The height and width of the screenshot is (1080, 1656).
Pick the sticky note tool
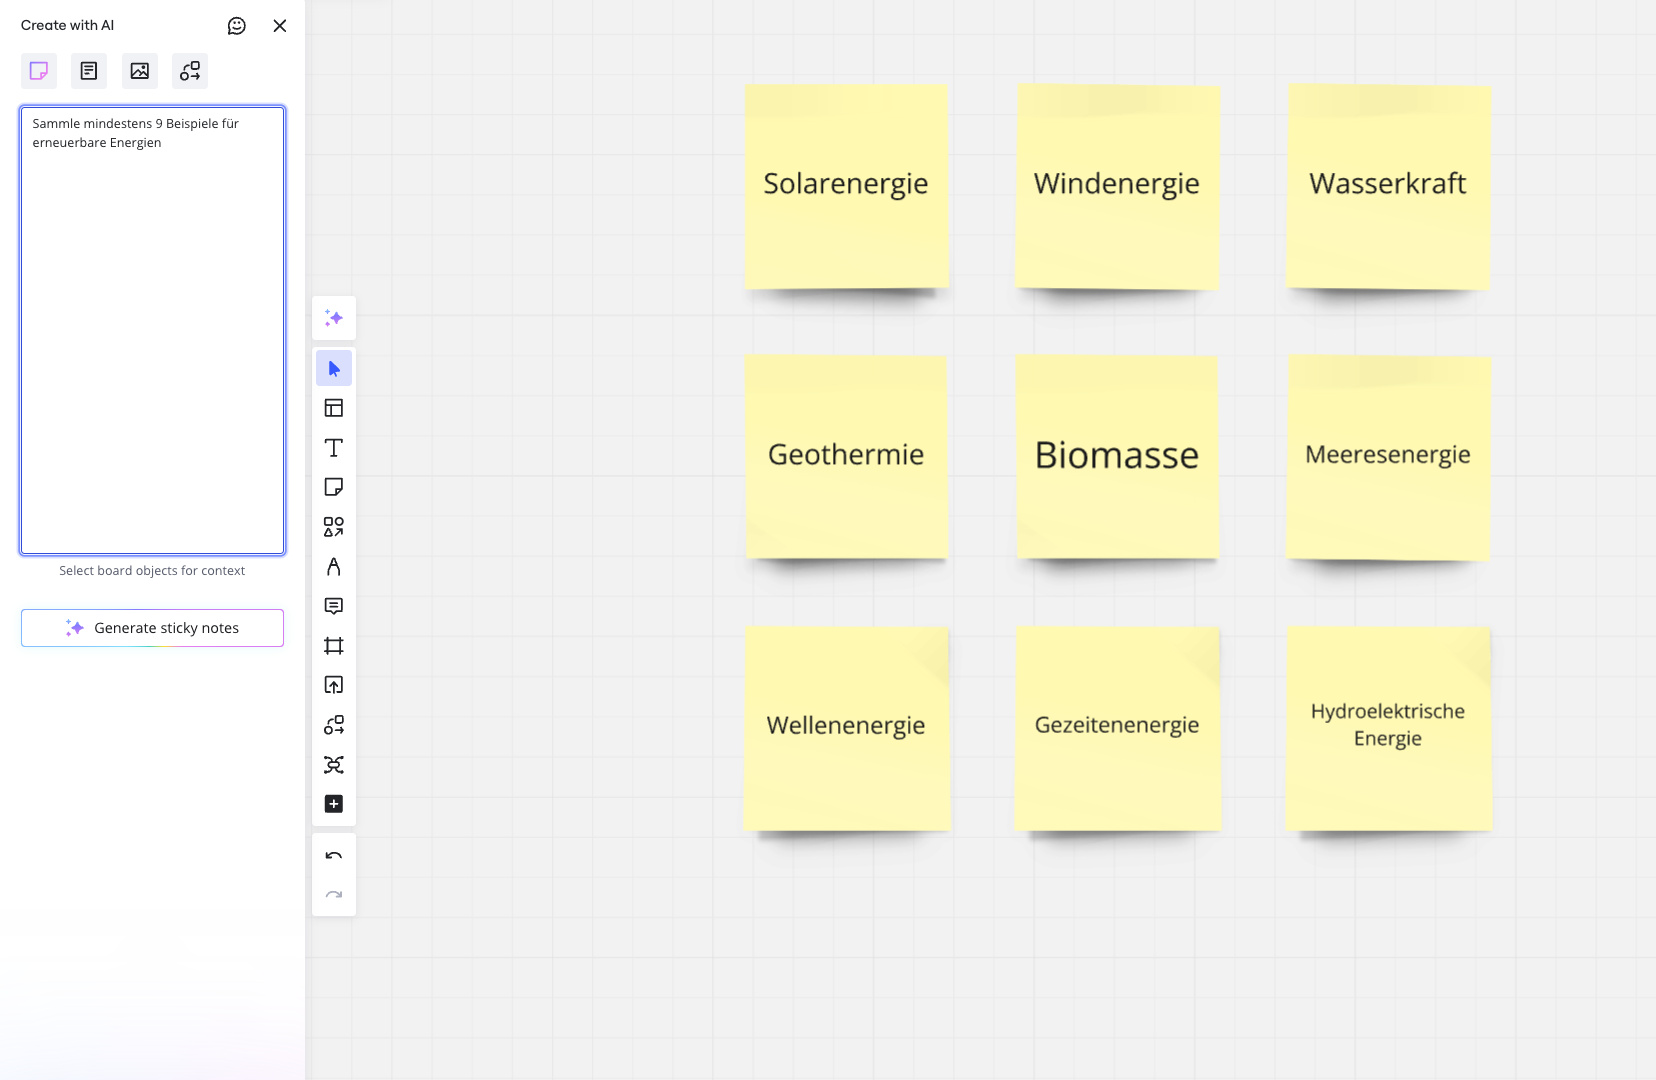tap(334, 487)
